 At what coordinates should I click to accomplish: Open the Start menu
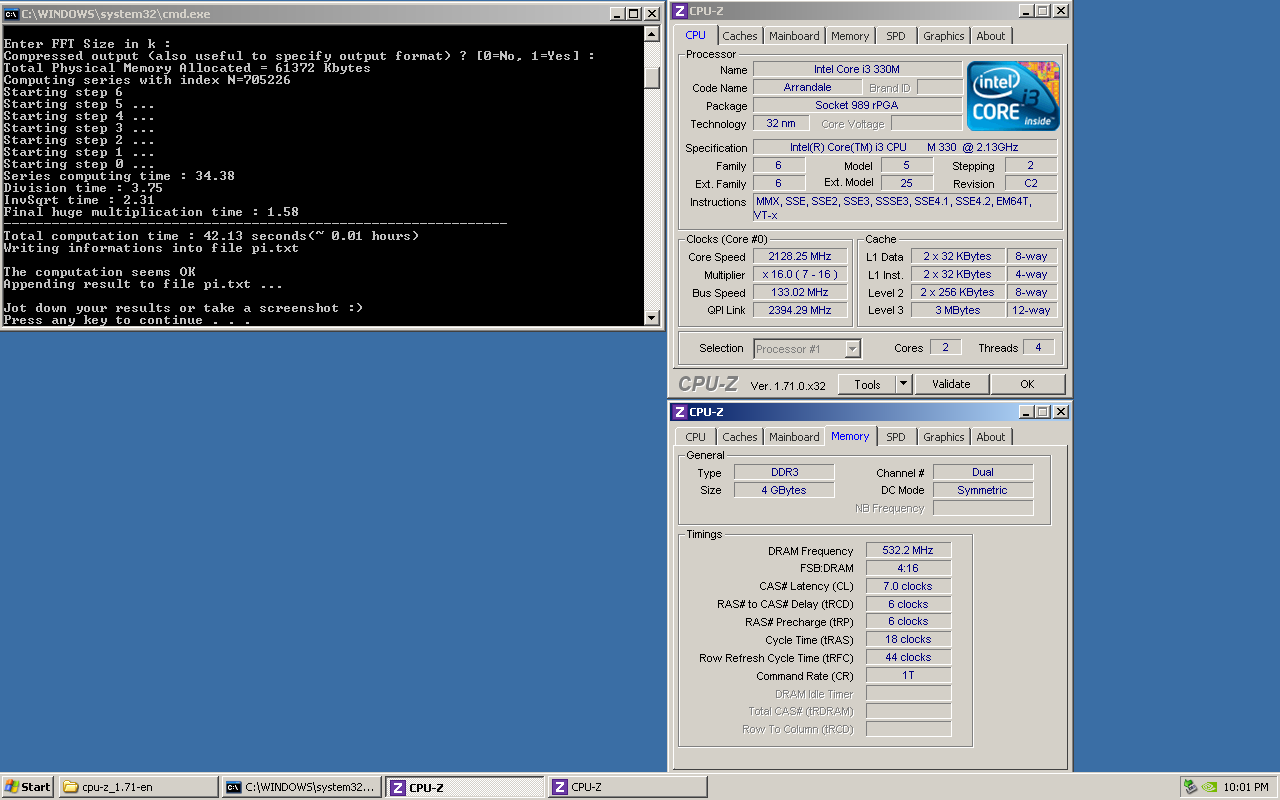28,787
